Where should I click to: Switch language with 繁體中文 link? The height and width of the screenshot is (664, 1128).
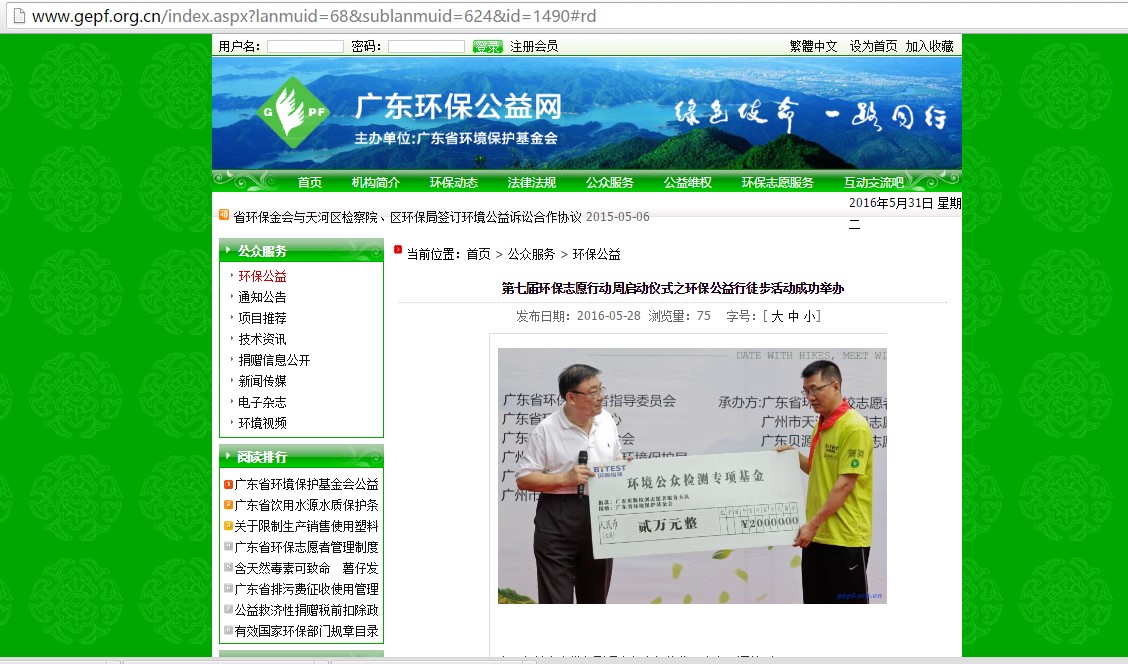814,46
